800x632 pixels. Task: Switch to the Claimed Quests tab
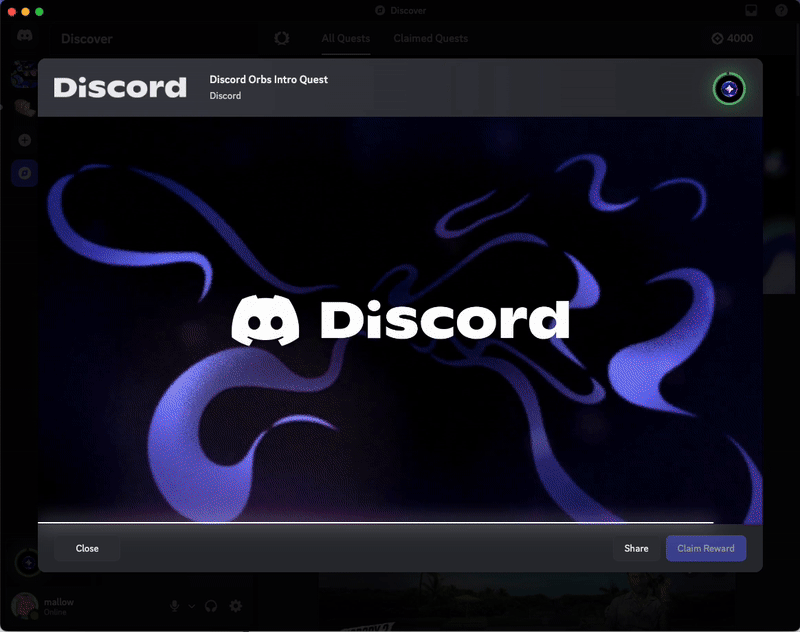click(430, 39)
